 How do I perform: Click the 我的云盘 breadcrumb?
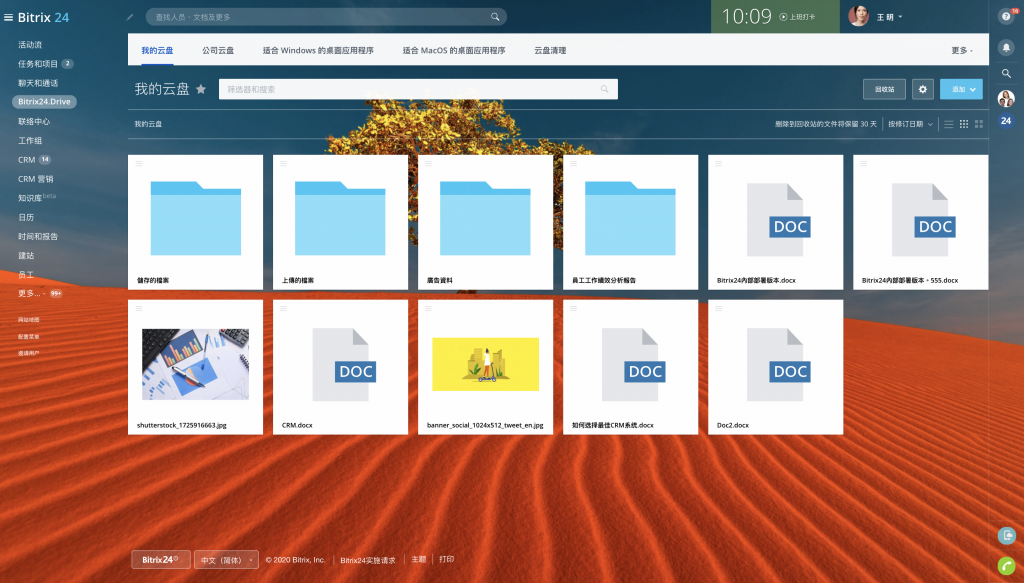(148, 124)
